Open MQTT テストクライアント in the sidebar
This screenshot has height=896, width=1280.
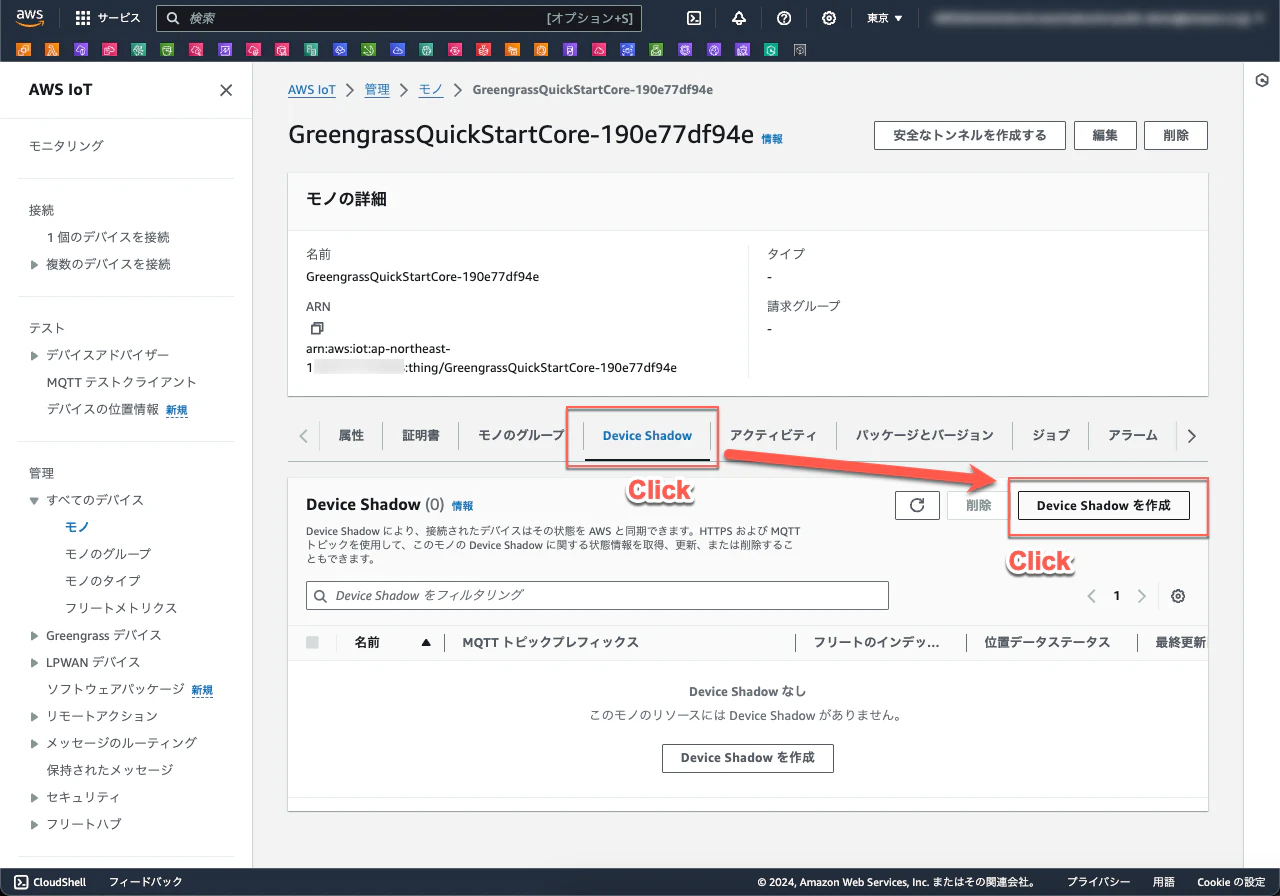pos(121,382)
